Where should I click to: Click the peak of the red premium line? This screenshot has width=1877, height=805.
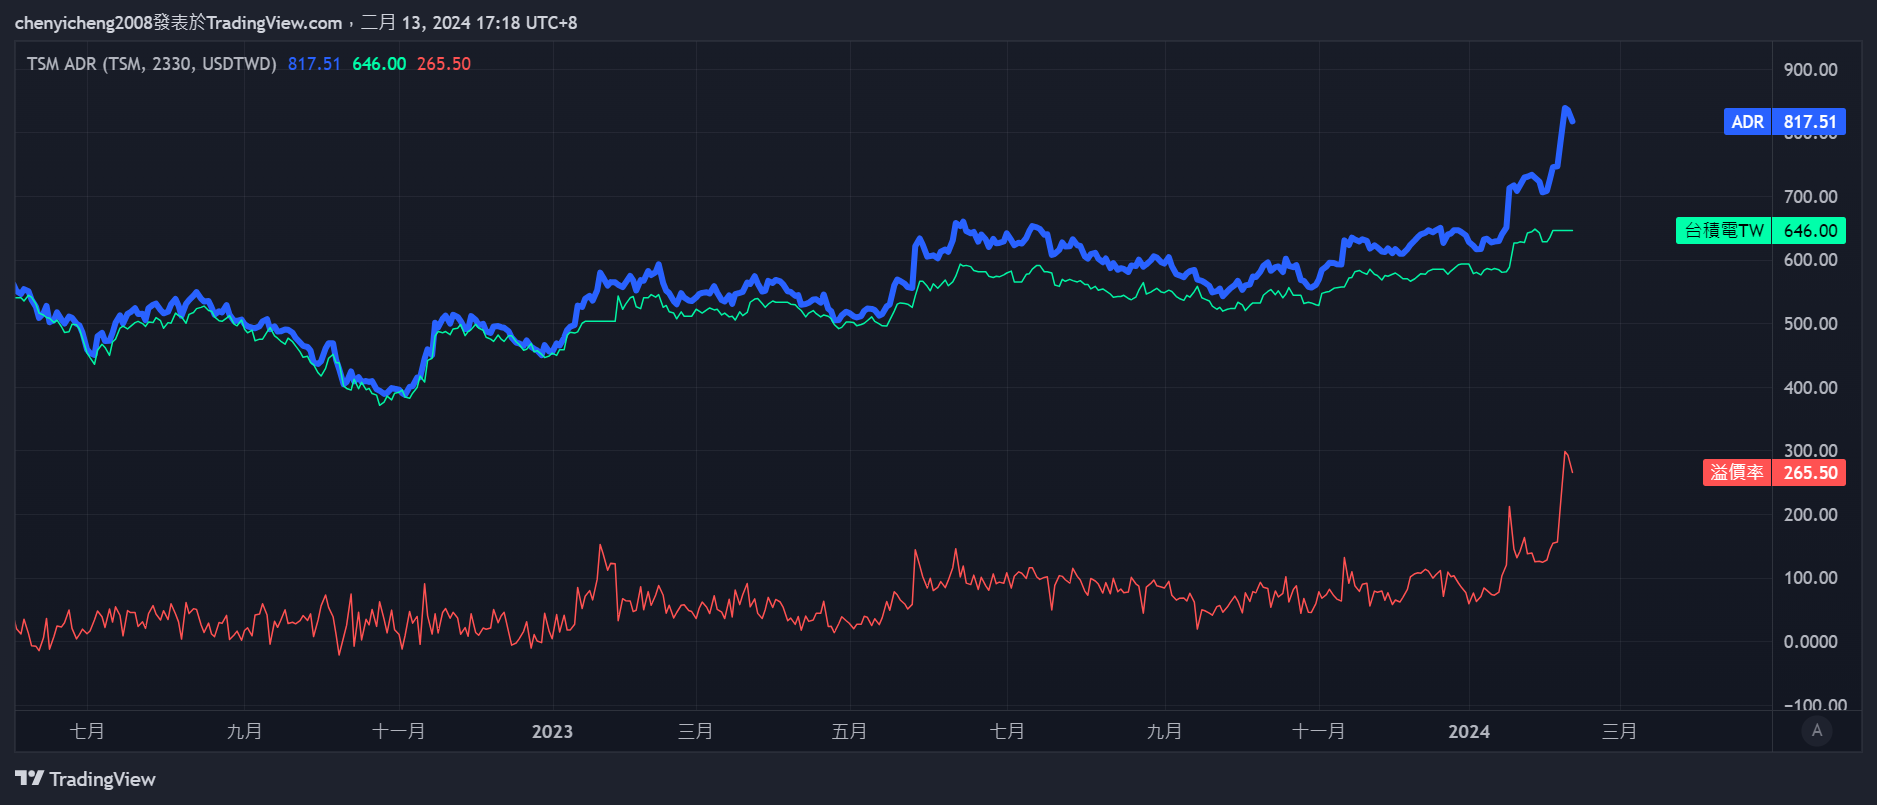[1565, 452]
